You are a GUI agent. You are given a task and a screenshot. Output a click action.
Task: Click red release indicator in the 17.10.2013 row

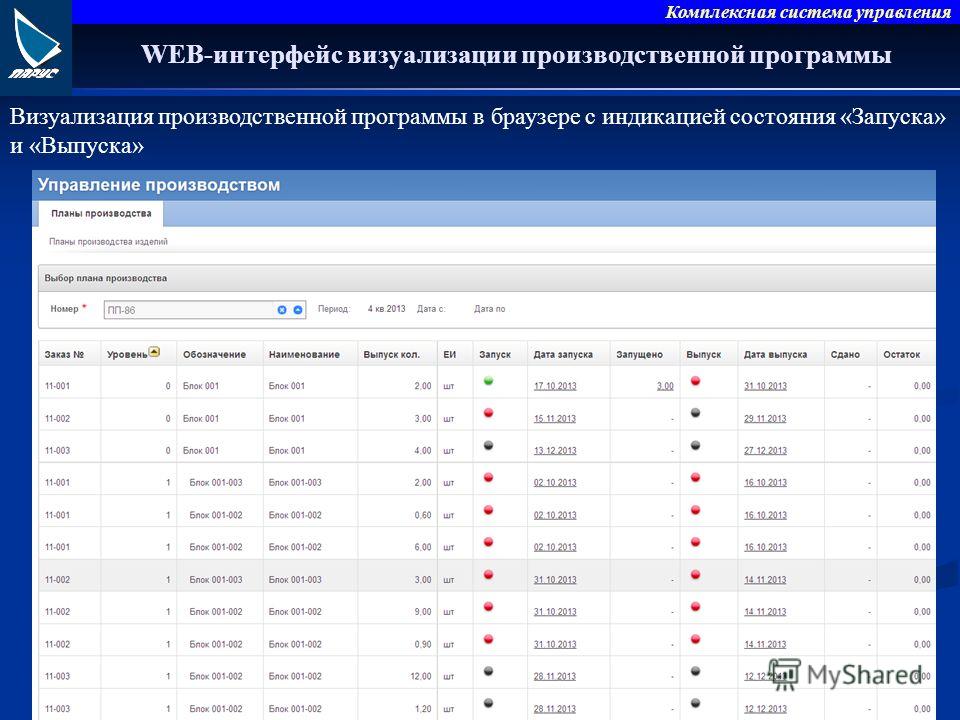tap(695, 381)
